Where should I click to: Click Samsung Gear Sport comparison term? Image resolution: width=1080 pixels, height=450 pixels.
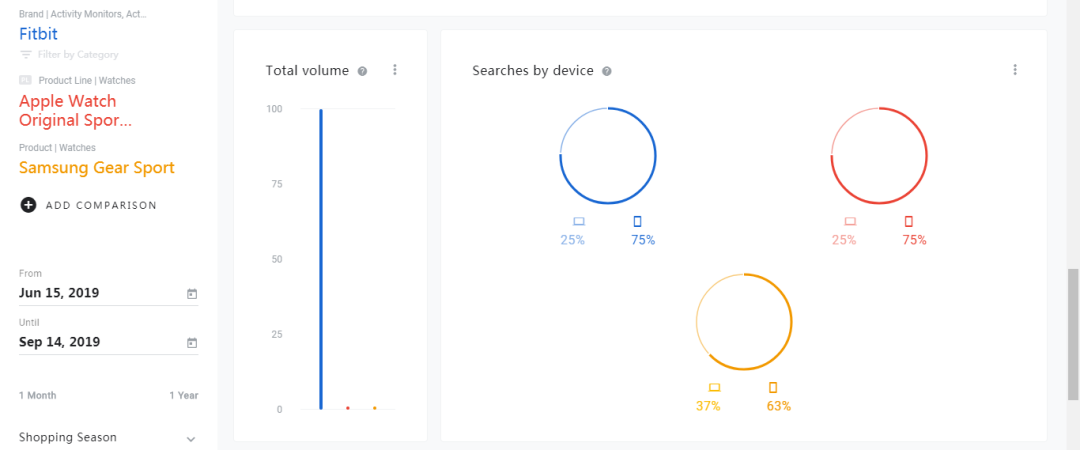pos(96,167)
